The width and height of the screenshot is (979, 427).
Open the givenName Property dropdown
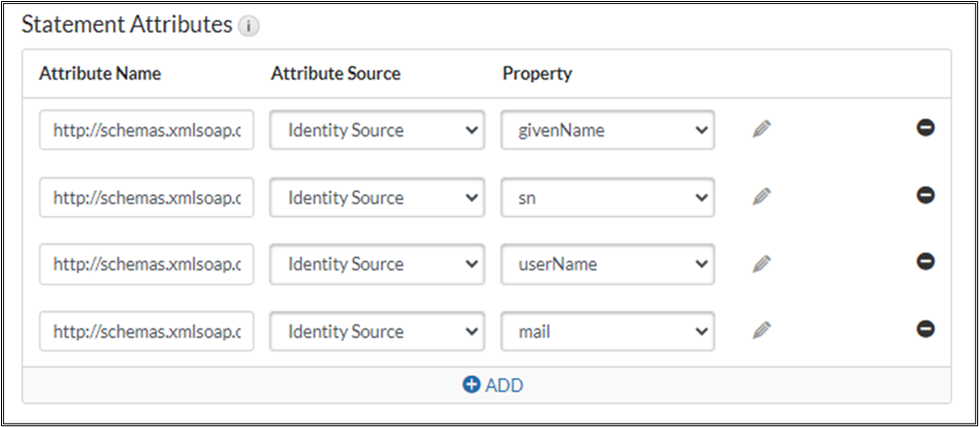pyautogui.click(x=607, y=130)
